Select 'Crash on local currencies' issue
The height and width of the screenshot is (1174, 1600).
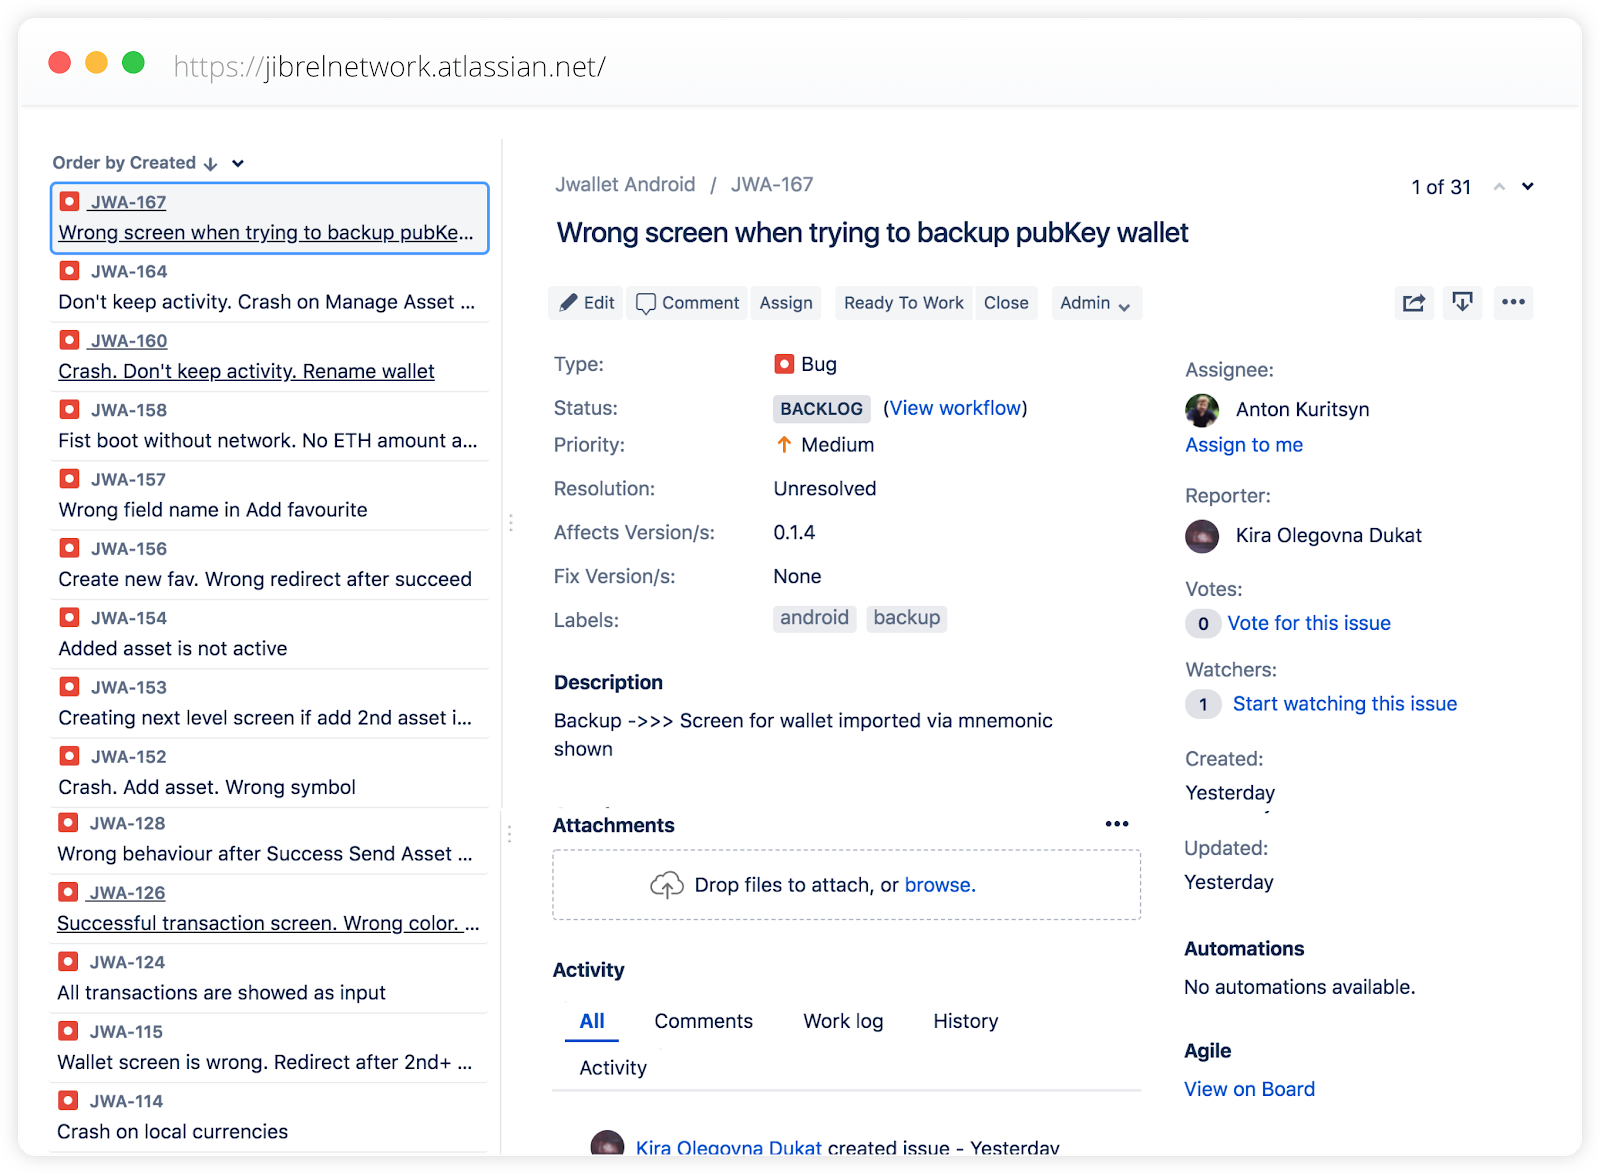pyautogui.click(x=269, y=1116)
